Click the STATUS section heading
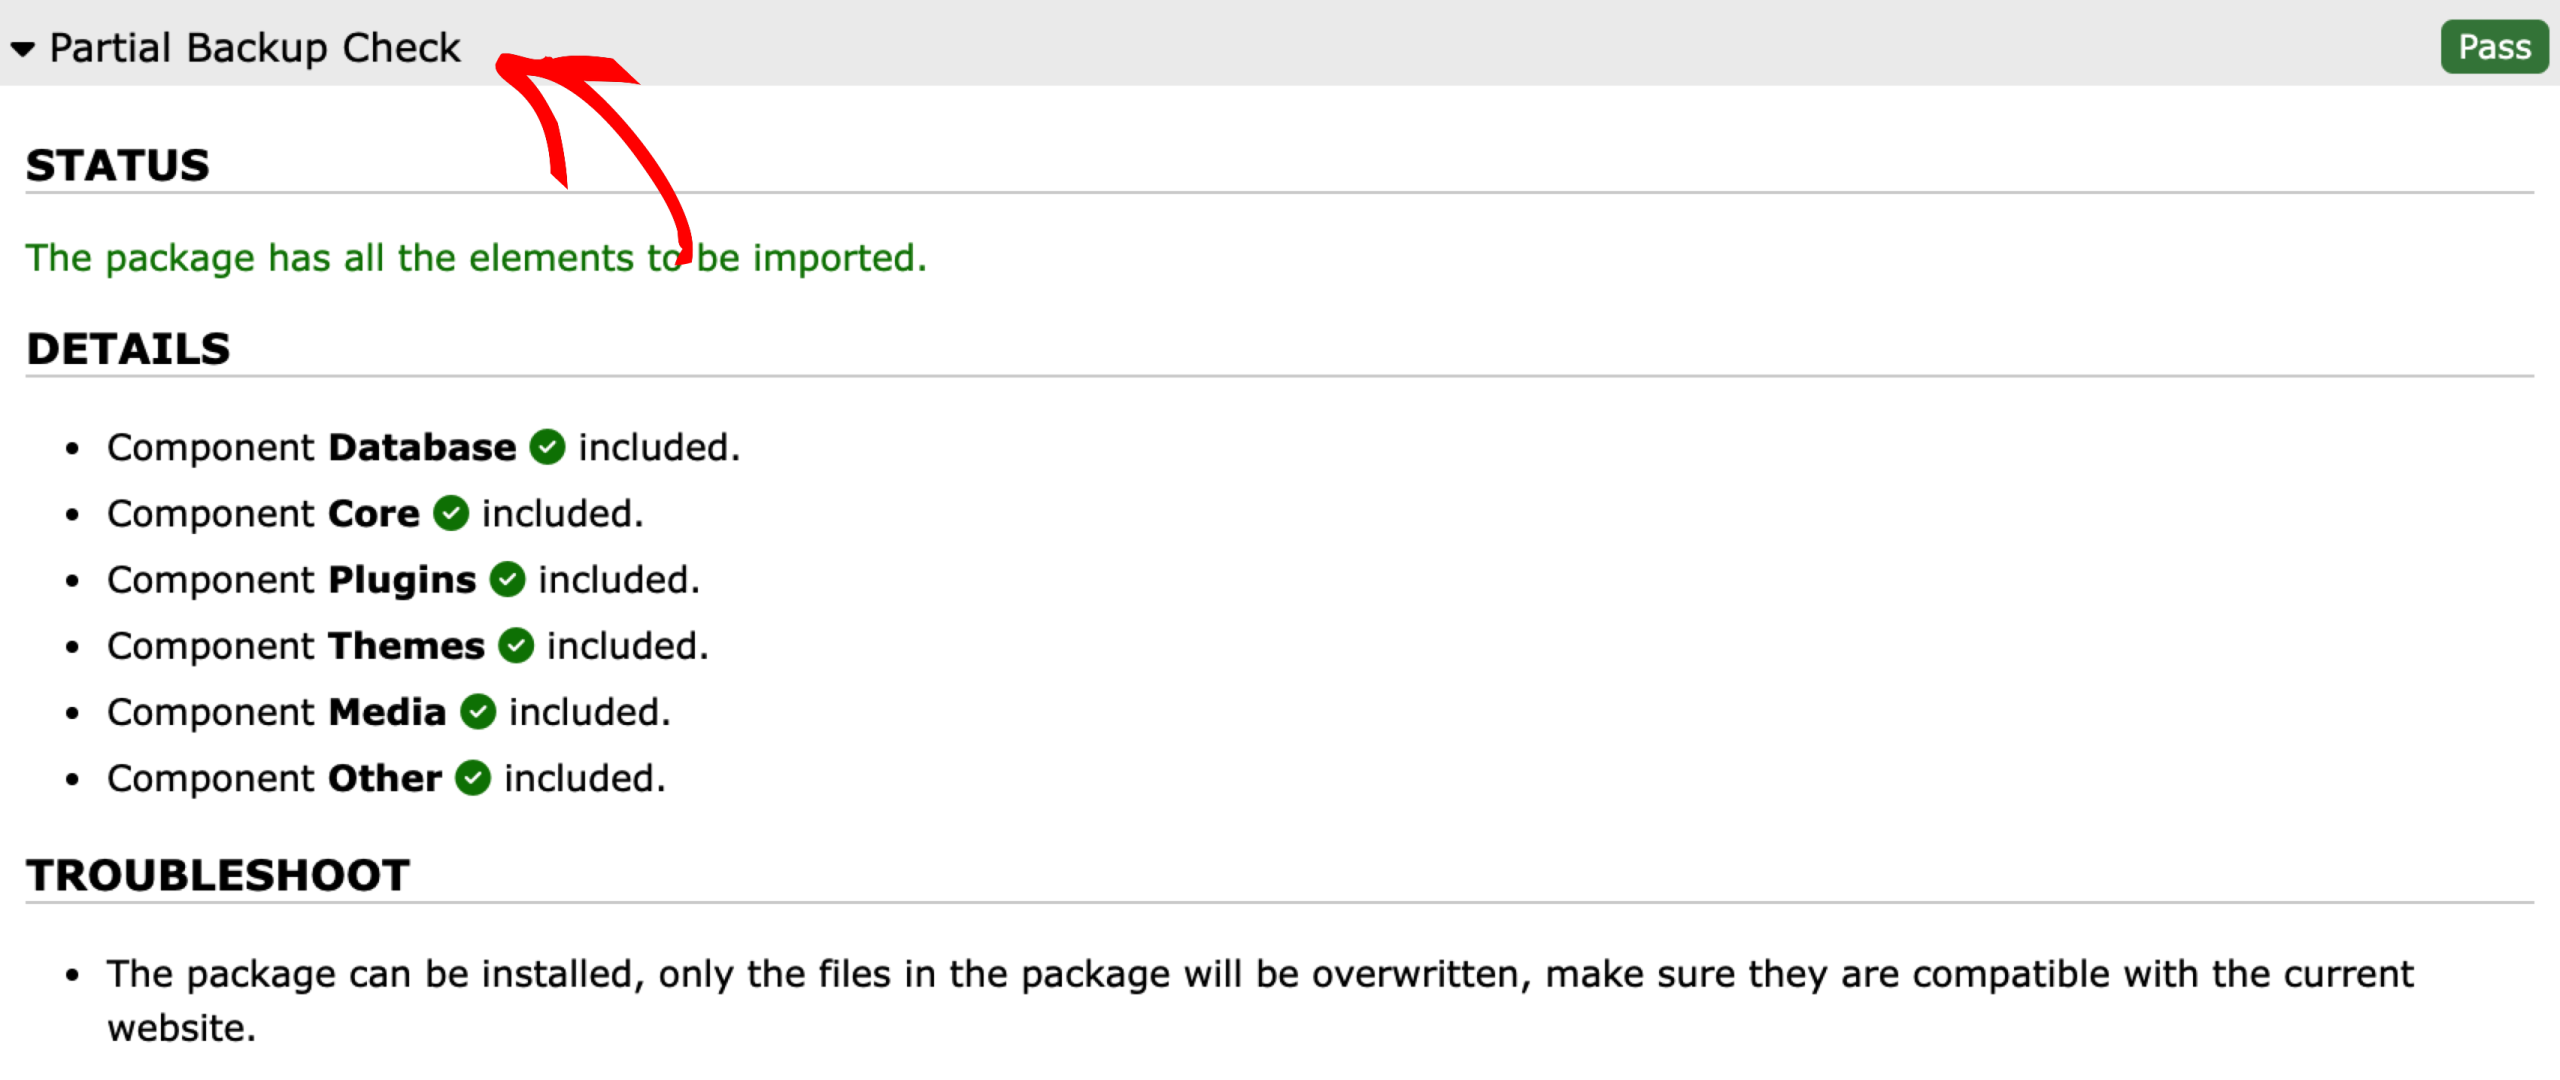The width and height of the screenshot is (2560, 1080). pyautogui.click(x=118, y=166)
